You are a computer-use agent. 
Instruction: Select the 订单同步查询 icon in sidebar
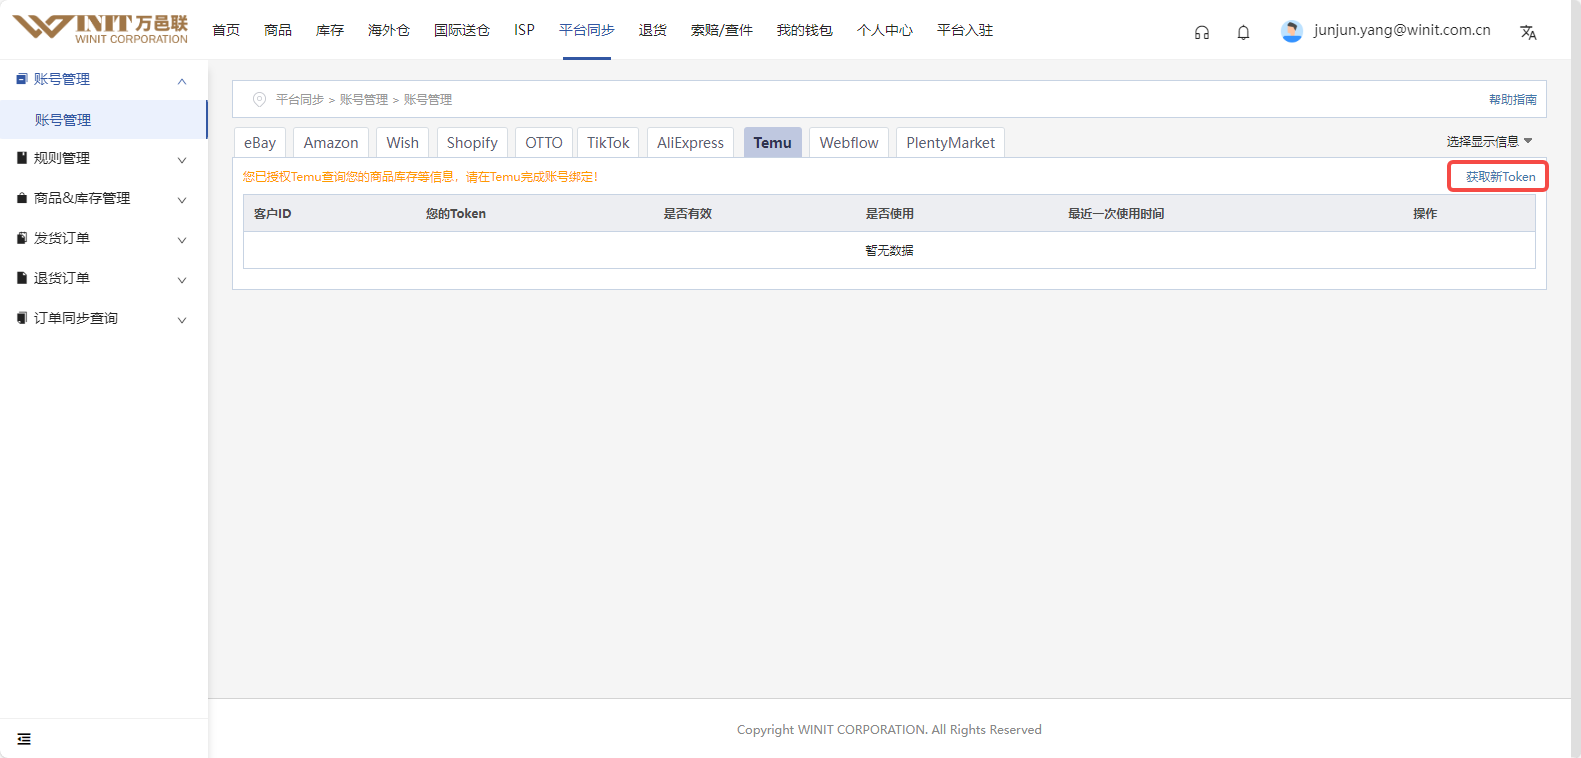coord(22,318)
